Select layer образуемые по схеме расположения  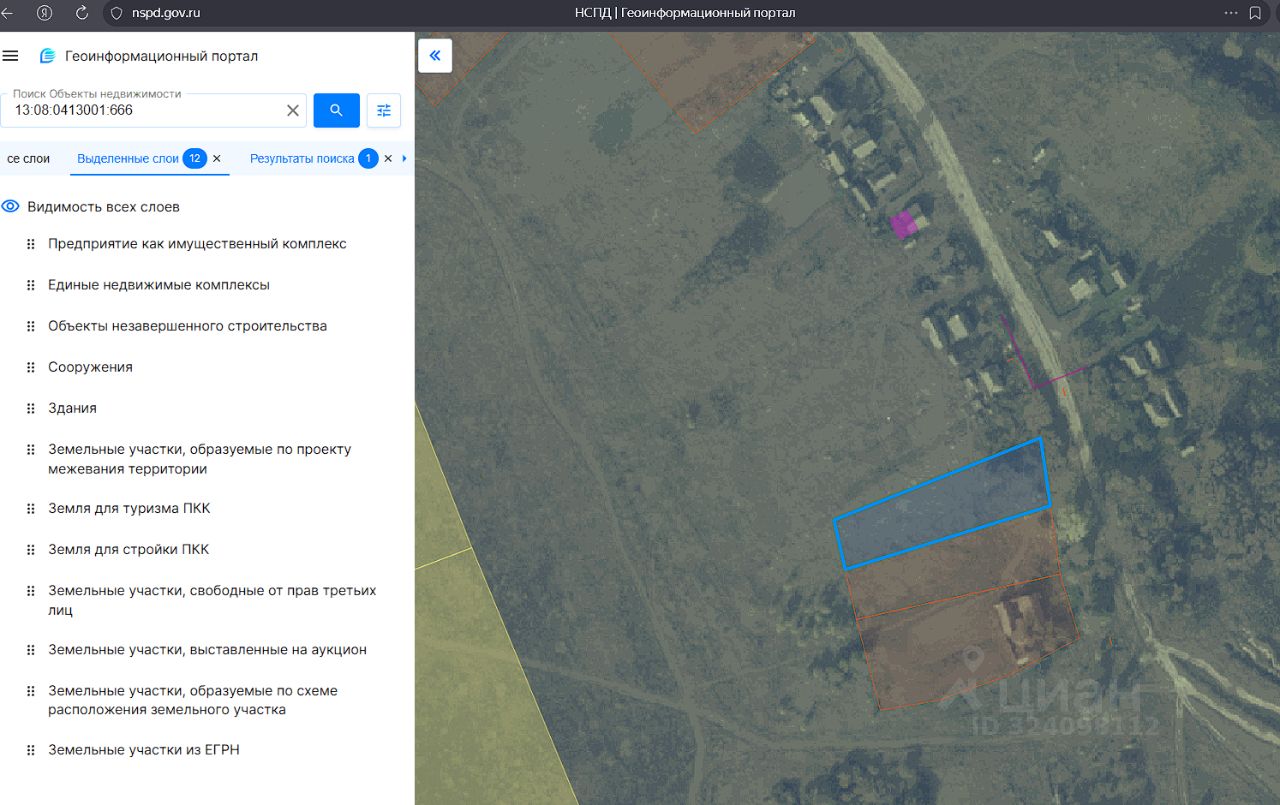[193, 700]
